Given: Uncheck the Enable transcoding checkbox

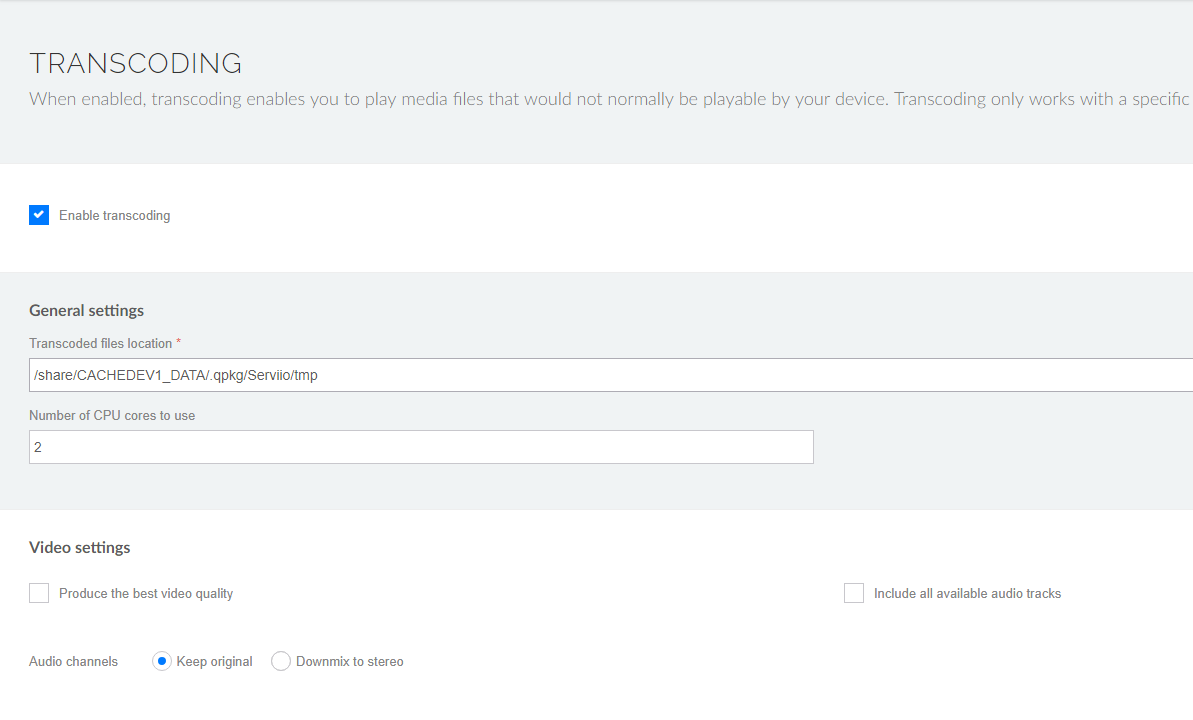Looking at the screenshot, I should (x=39, y=215).
